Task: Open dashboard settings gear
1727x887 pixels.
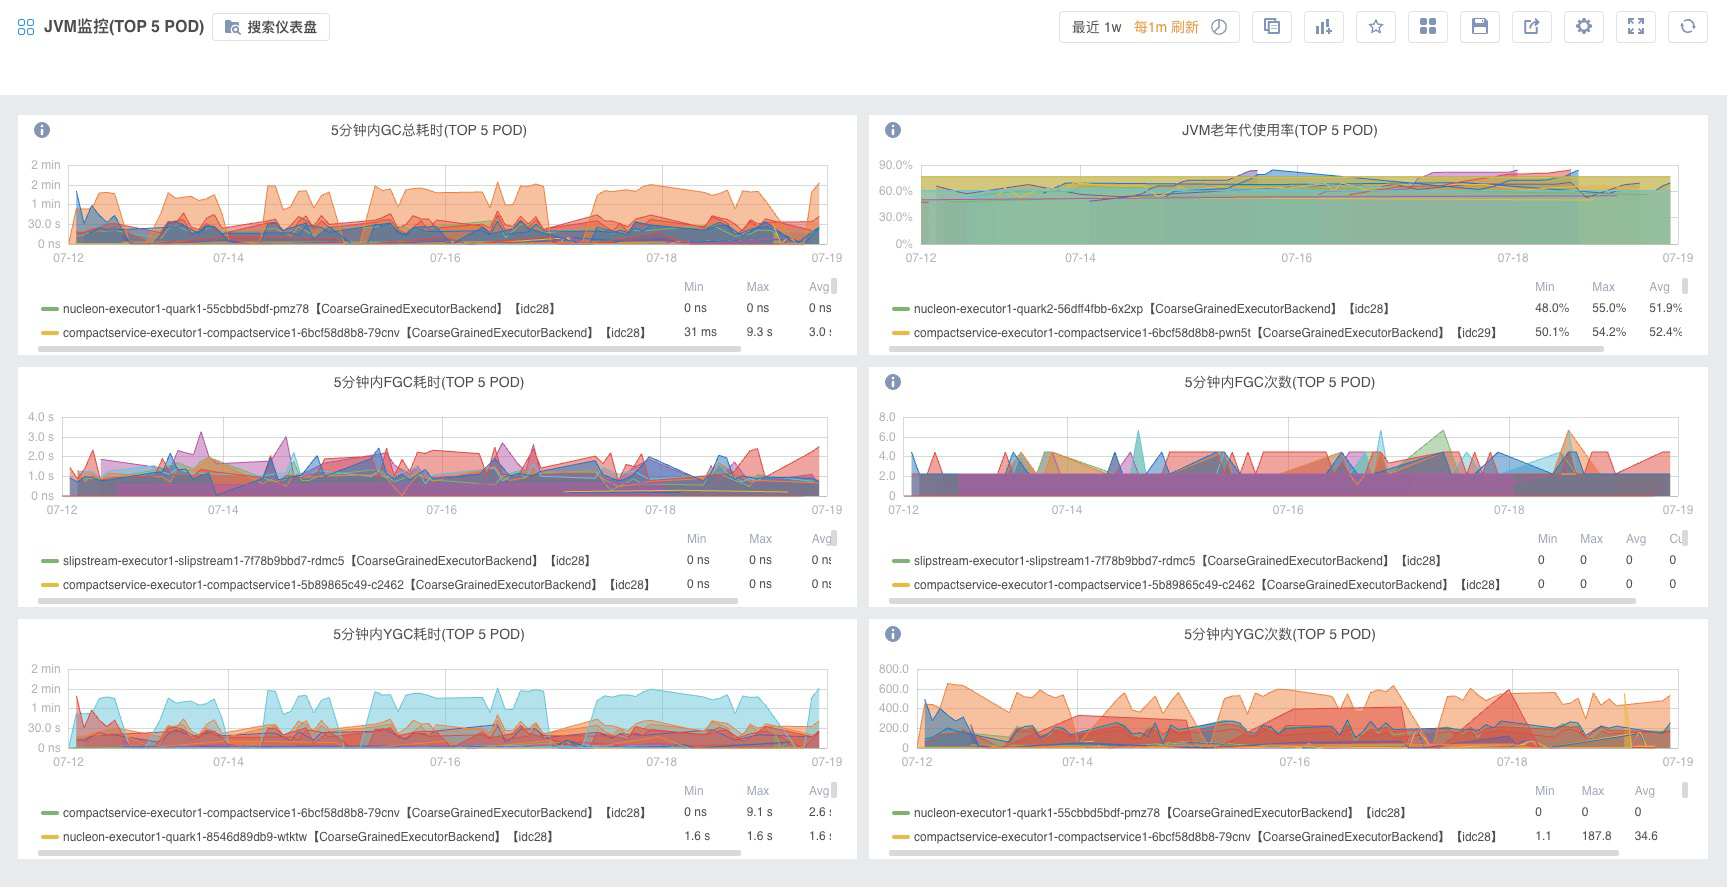Action: coord(1584,27)
